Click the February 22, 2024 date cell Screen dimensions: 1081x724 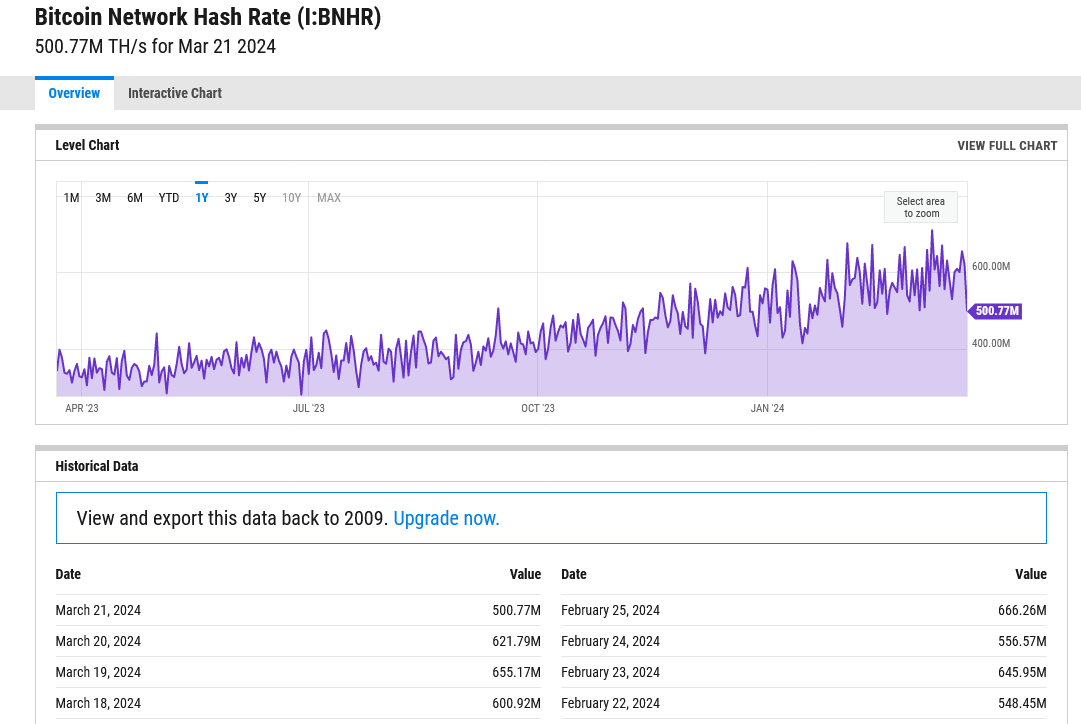click(610, 703)
